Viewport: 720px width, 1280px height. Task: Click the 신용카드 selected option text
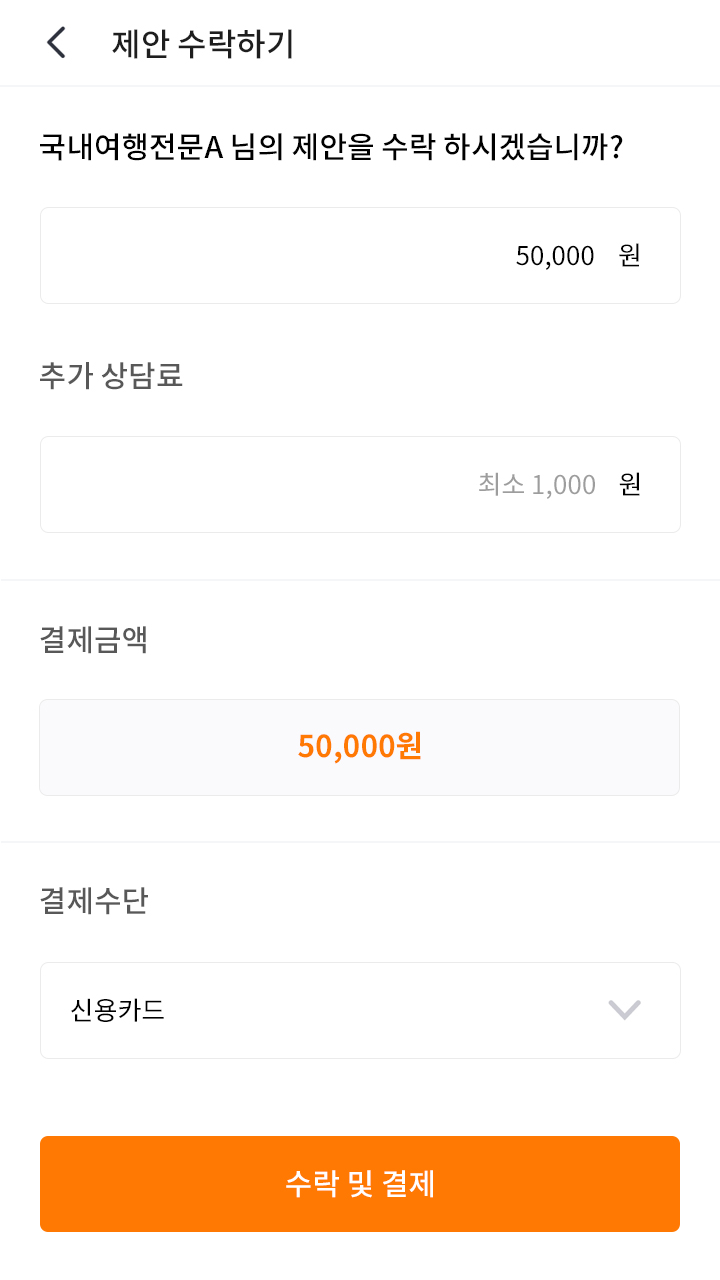click(x=118, y=1010)
